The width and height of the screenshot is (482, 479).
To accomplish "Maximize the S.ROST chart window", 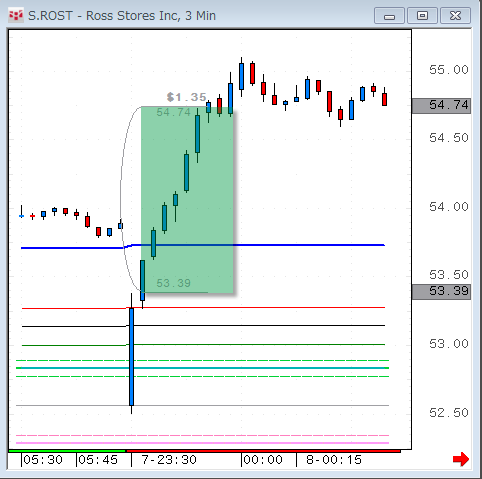I will point(422,16).
